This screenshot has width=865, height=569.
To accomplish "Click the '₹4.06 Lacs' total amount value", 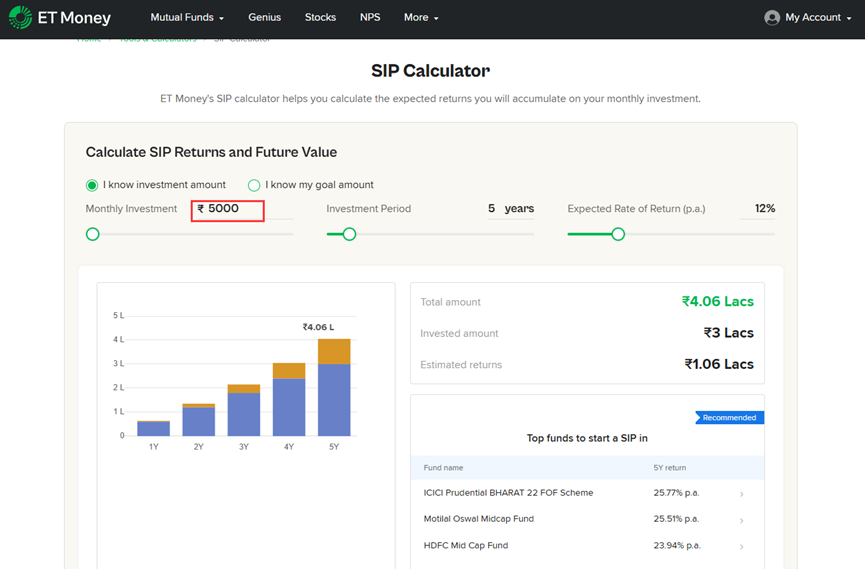I will point(717,302).
